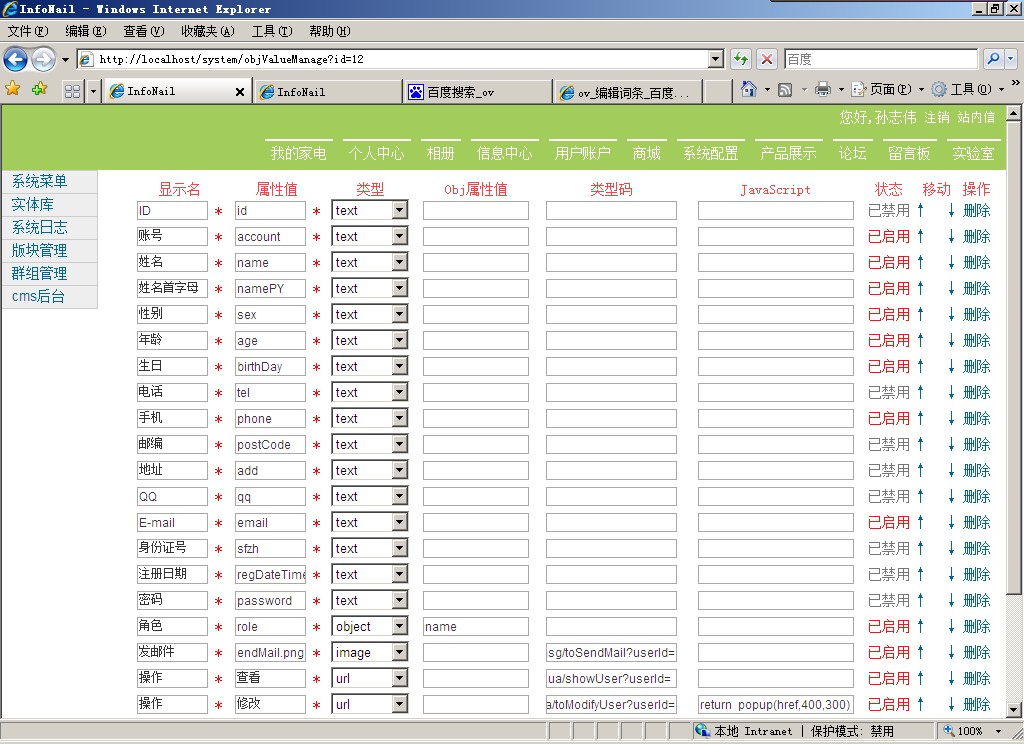
Task: Click the Home icon in the toolbar
Action: [x=749, y=89]
